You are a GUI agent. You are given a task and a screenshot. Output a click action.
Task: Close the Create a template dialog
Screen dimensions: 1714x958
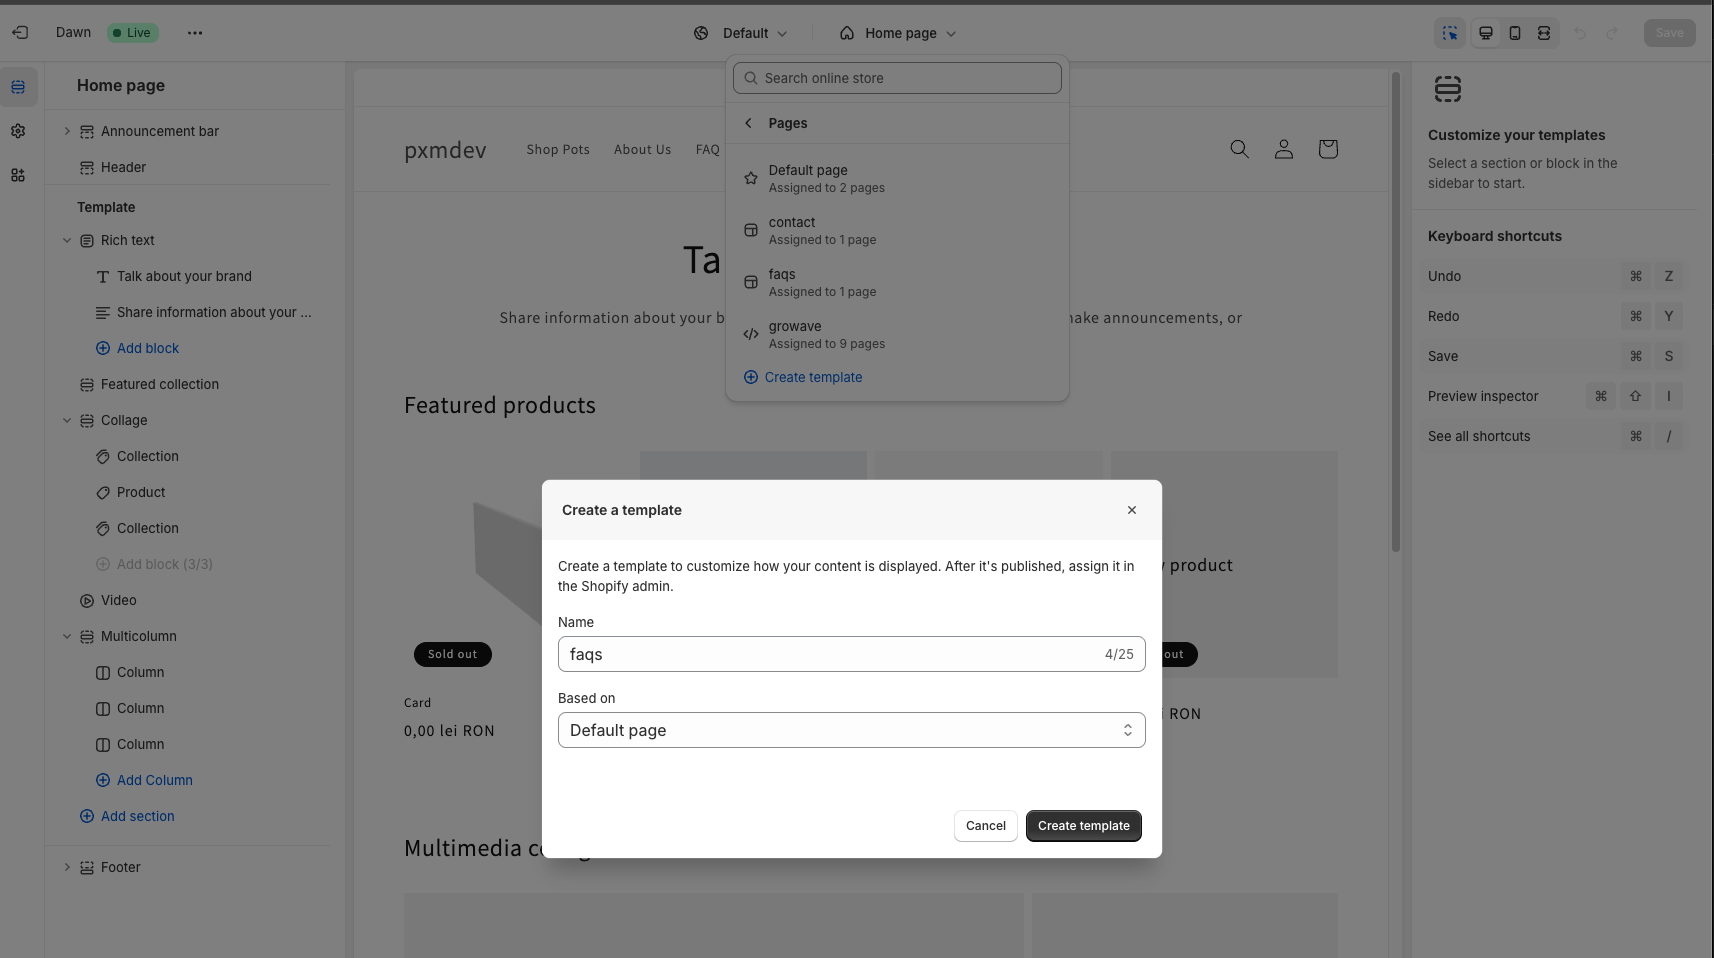(1132, 510)
